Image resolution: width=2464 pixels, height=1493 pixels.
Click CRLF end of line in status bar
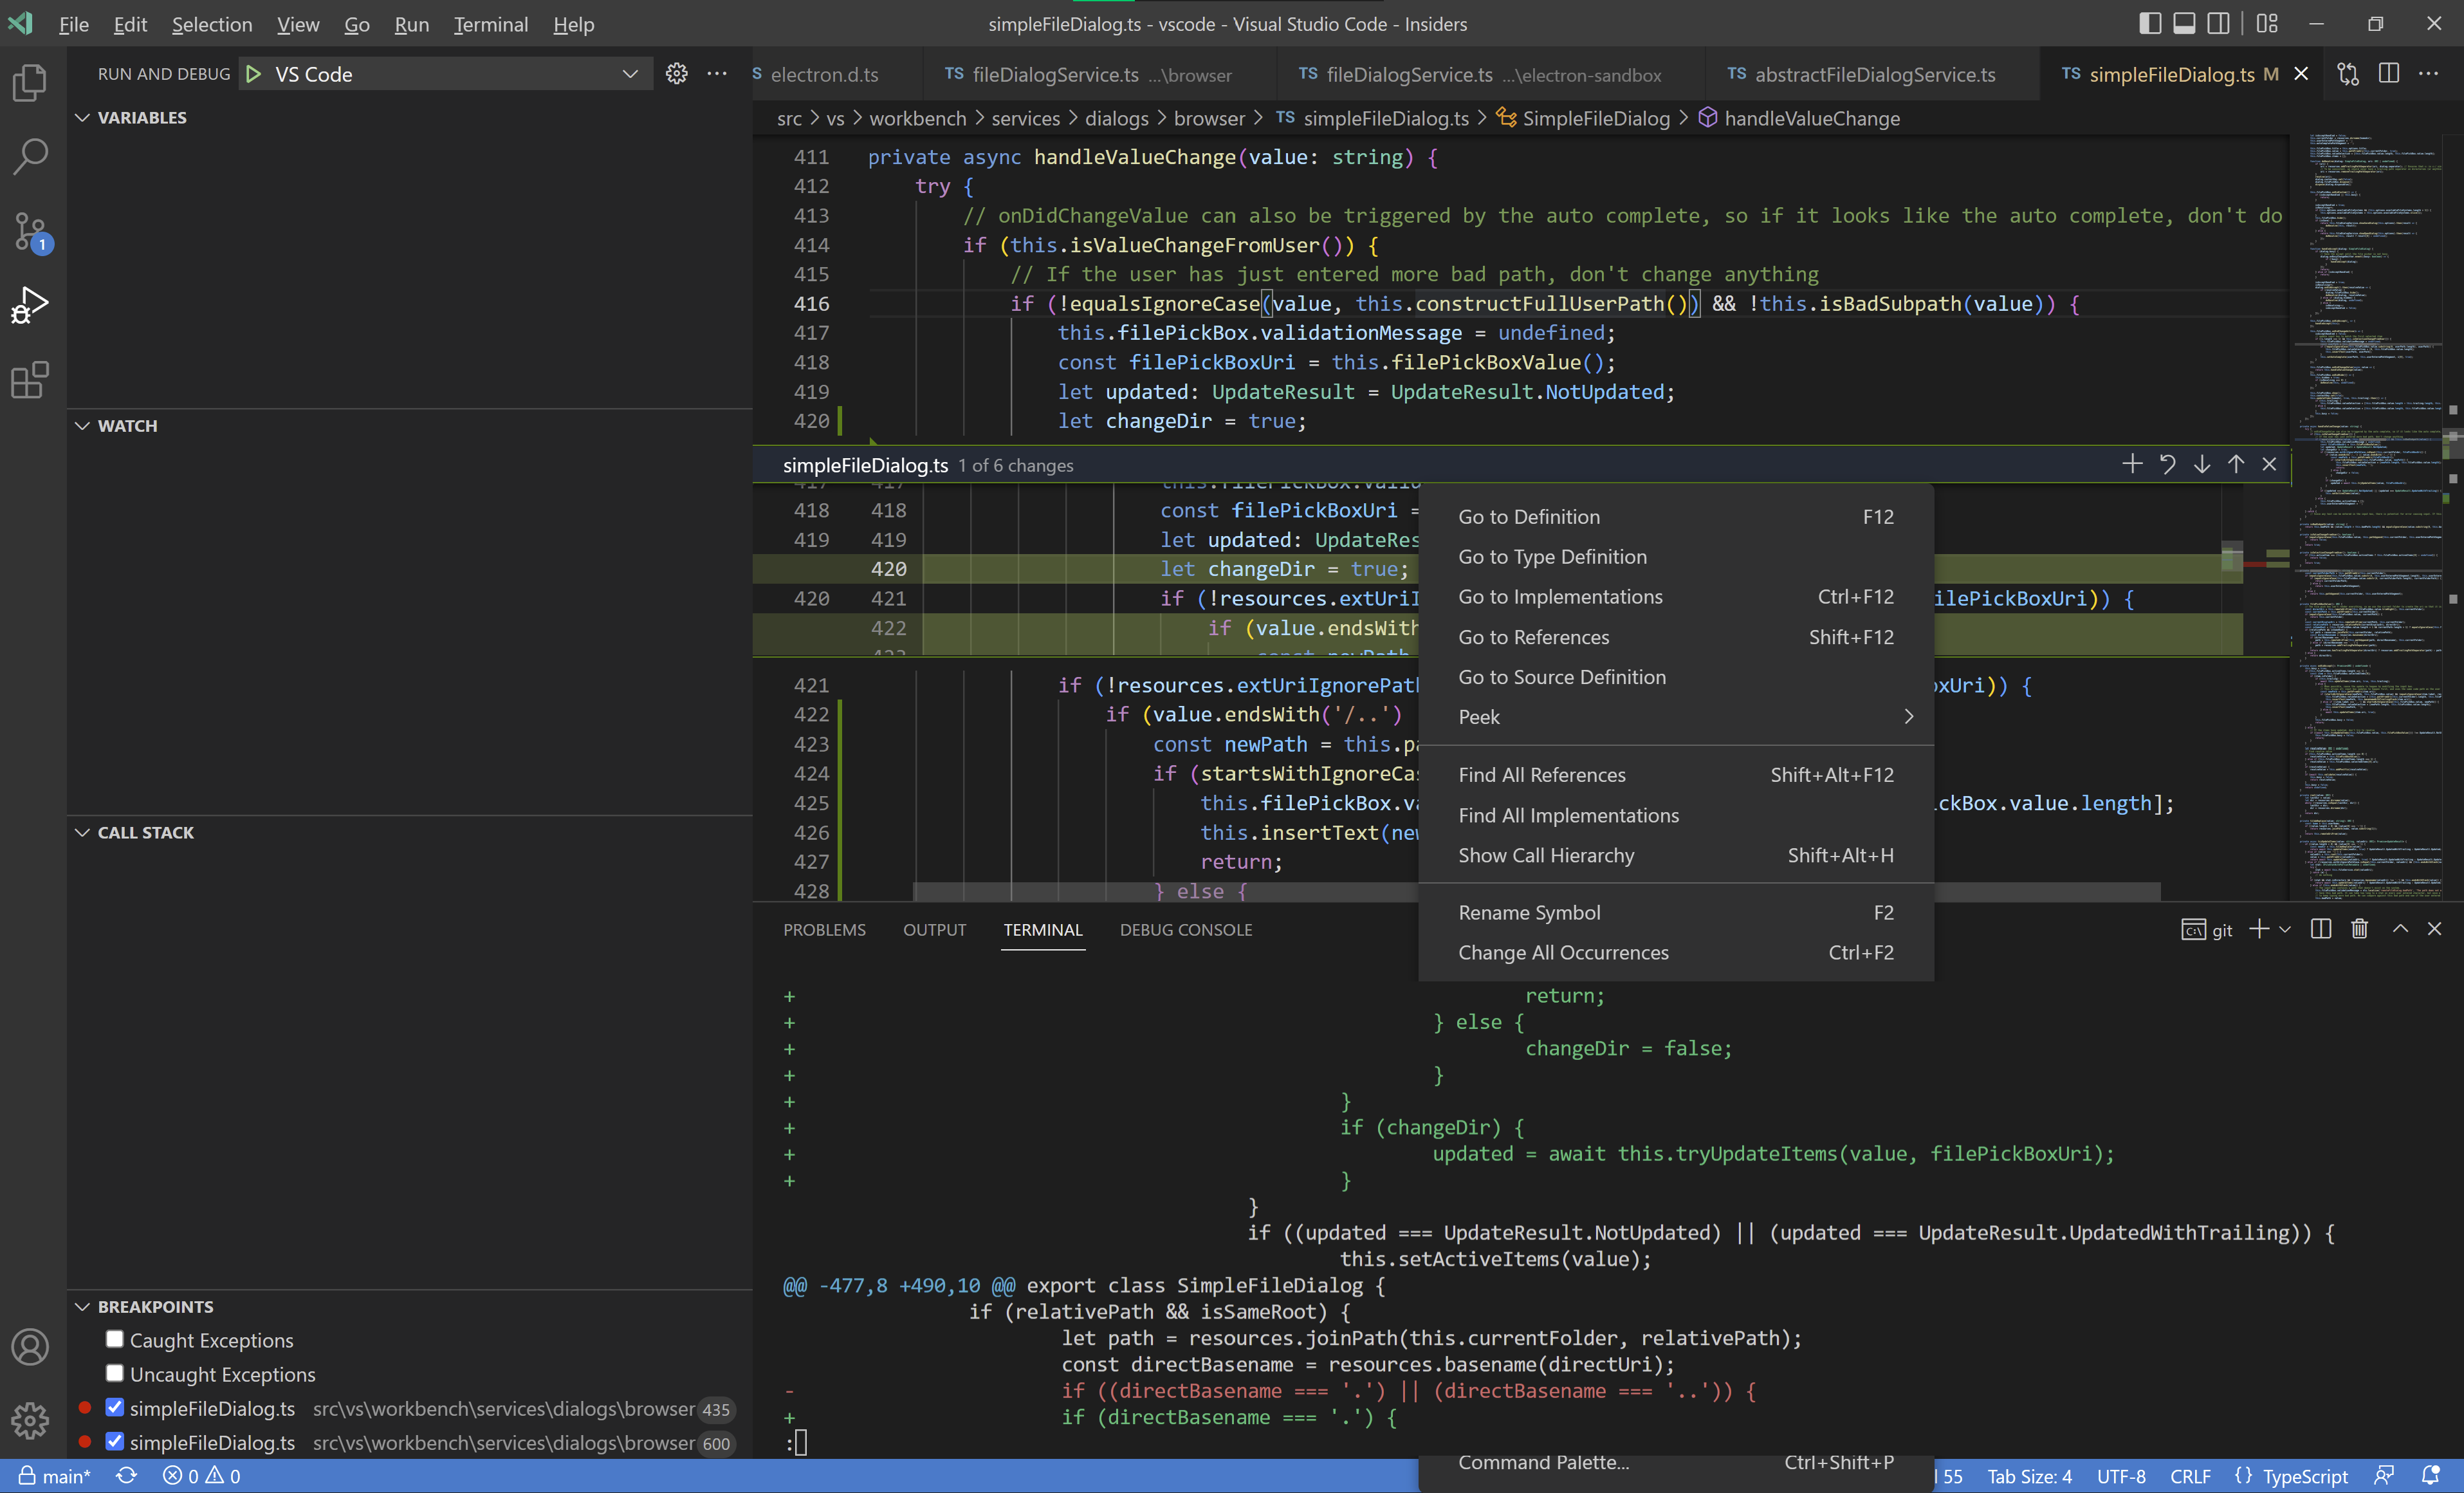tap(2190, 1476)
